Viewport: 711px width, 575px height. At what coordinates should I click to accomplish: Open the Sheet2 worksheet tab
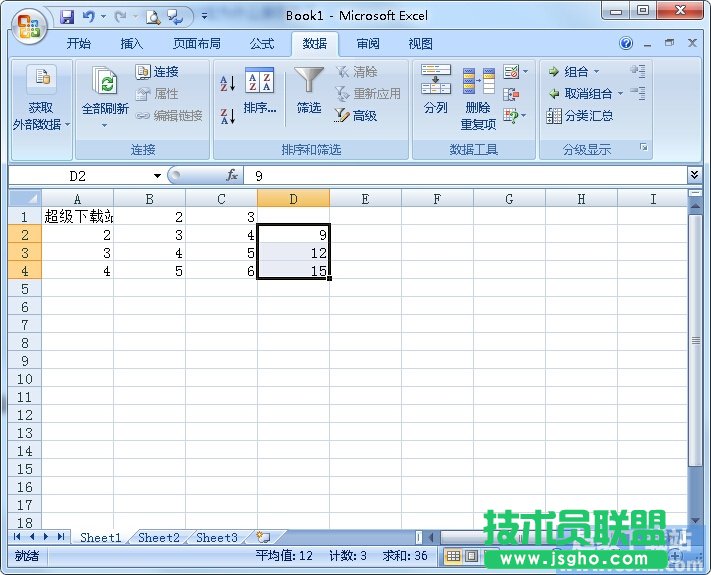click(159, 538)
